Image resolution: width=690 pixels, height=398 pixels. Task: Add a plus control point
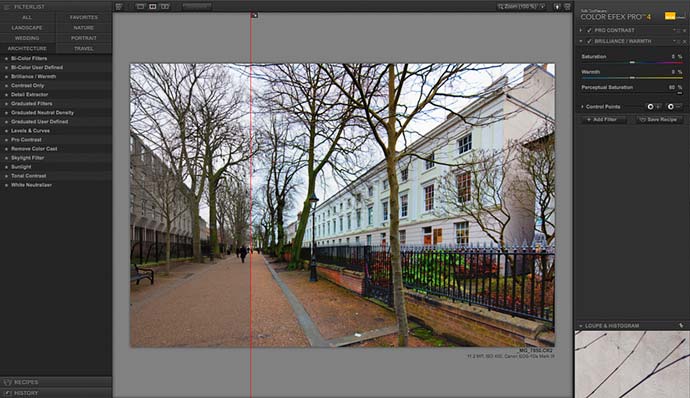[653, 107]
